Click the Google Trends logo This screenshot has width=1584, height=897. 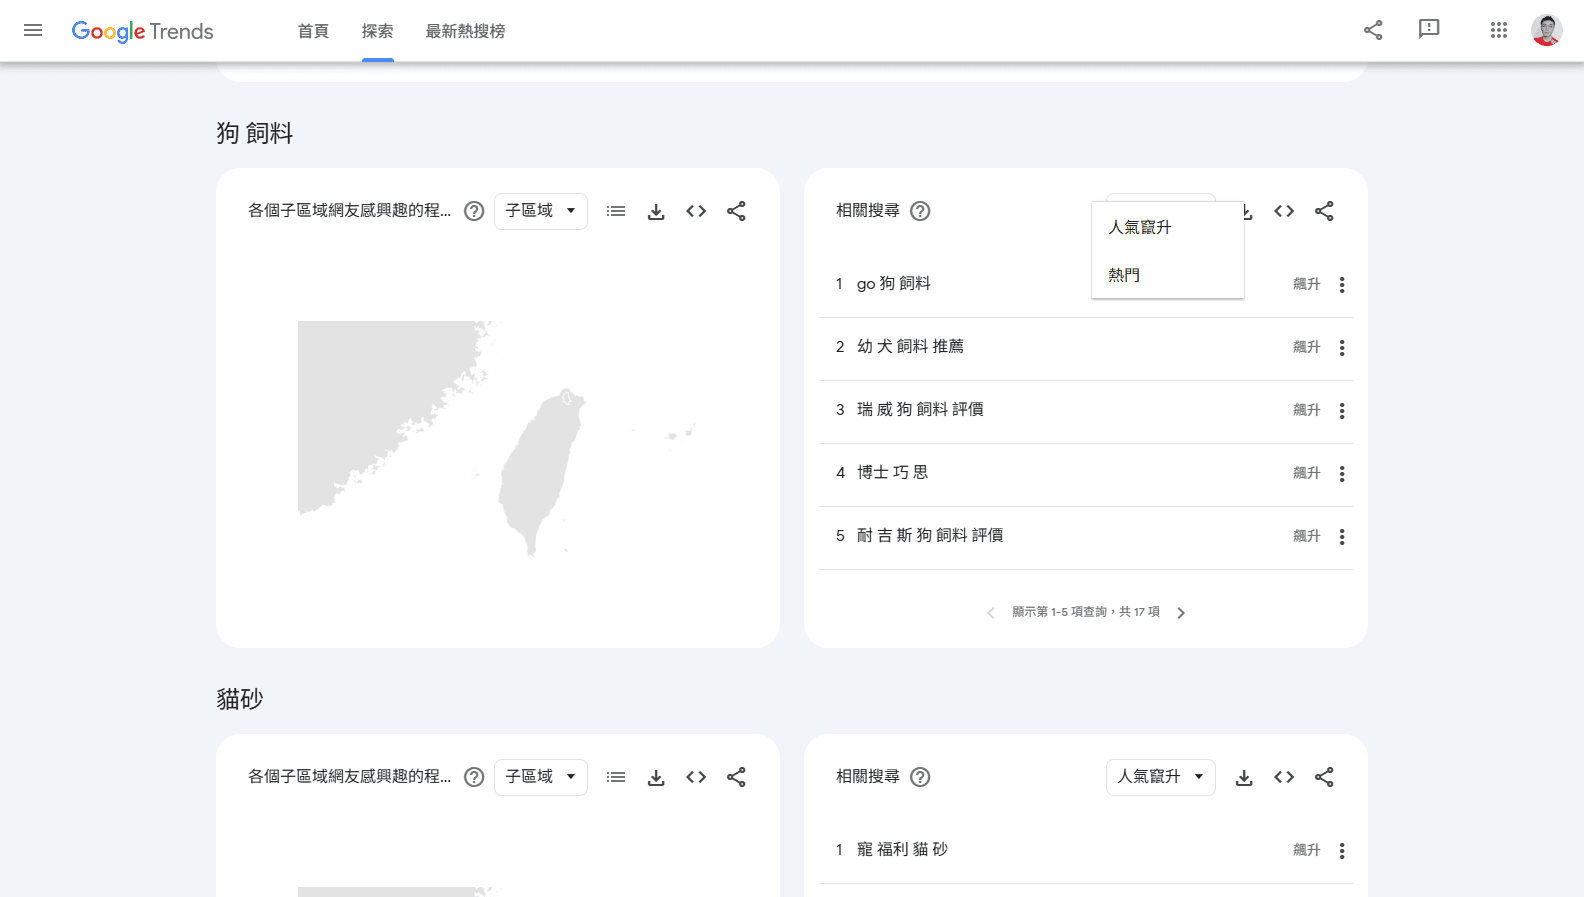point(142,31)
